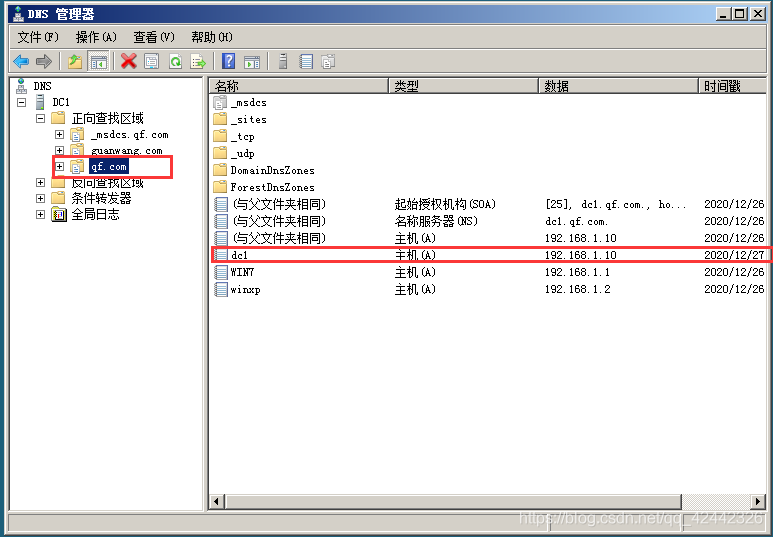The height and width of the screenshot is (537, 773).
Task: Click the server tower toolbar icon
Action: [283, 62]
